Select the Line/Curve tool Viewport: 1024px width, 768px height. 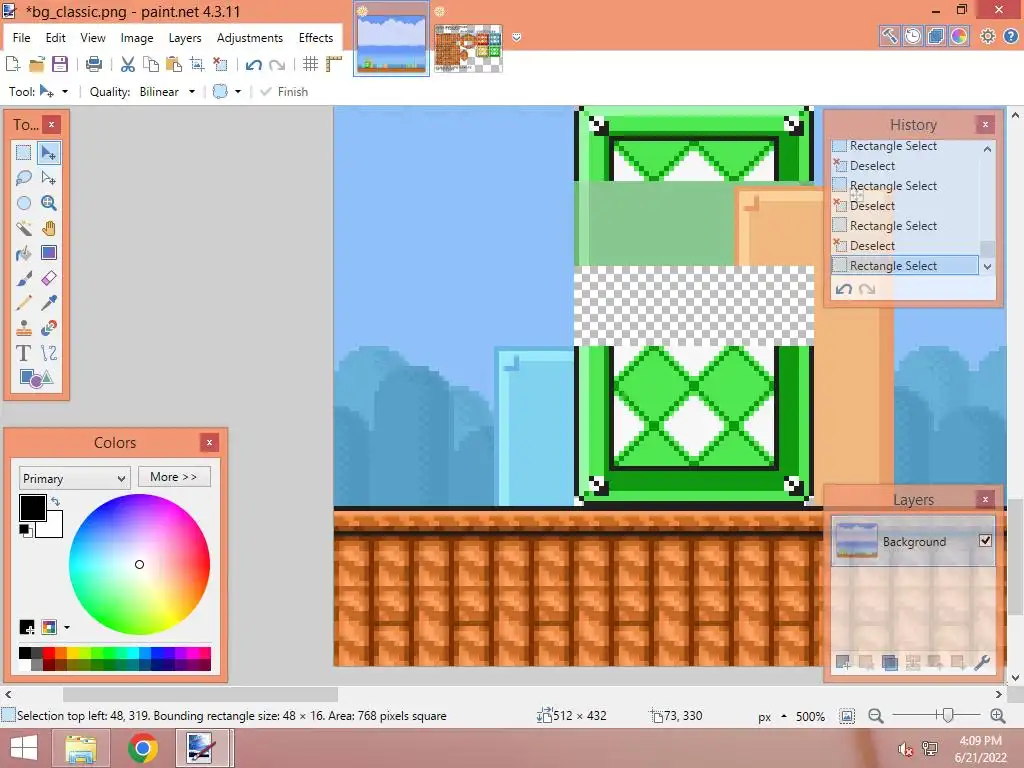[48, 353]
